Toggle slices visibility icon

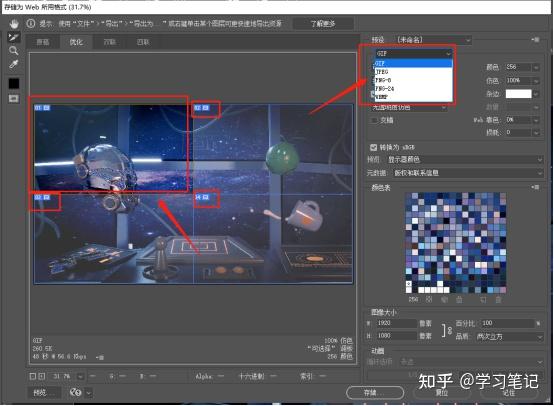click(14, 98)
